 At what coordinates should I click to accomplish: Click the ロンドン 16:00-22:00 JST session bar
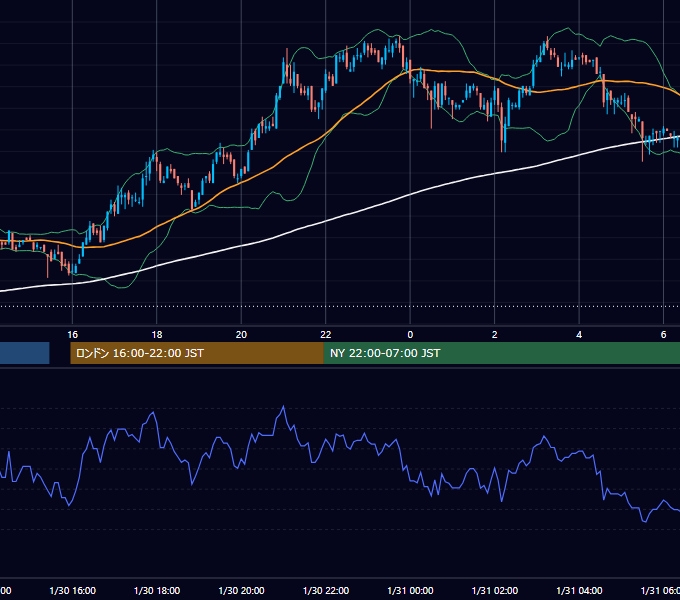click(x=197, y=353)
